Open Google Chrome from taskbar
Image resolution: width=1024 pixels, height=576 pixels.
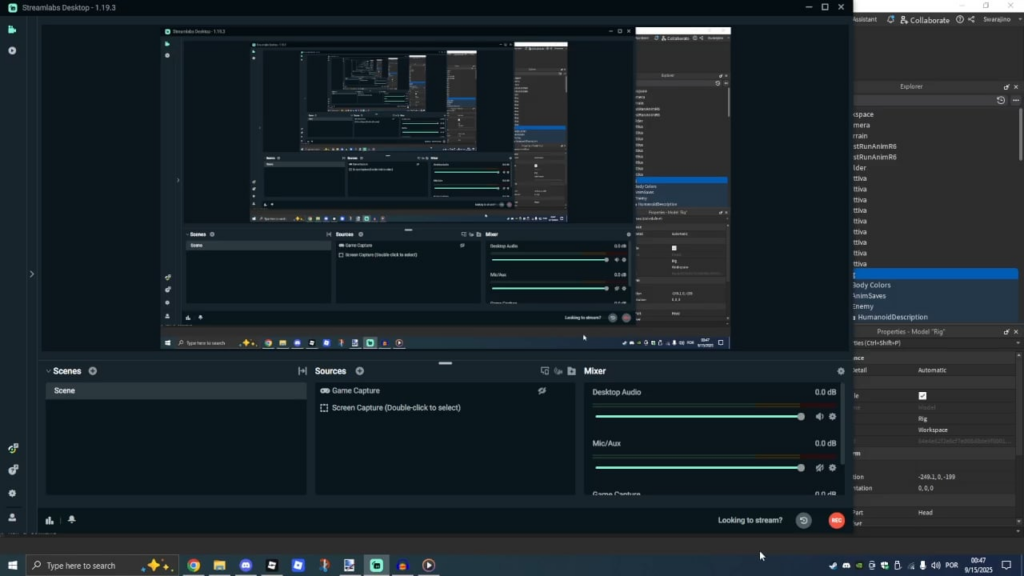click(193, 566)
